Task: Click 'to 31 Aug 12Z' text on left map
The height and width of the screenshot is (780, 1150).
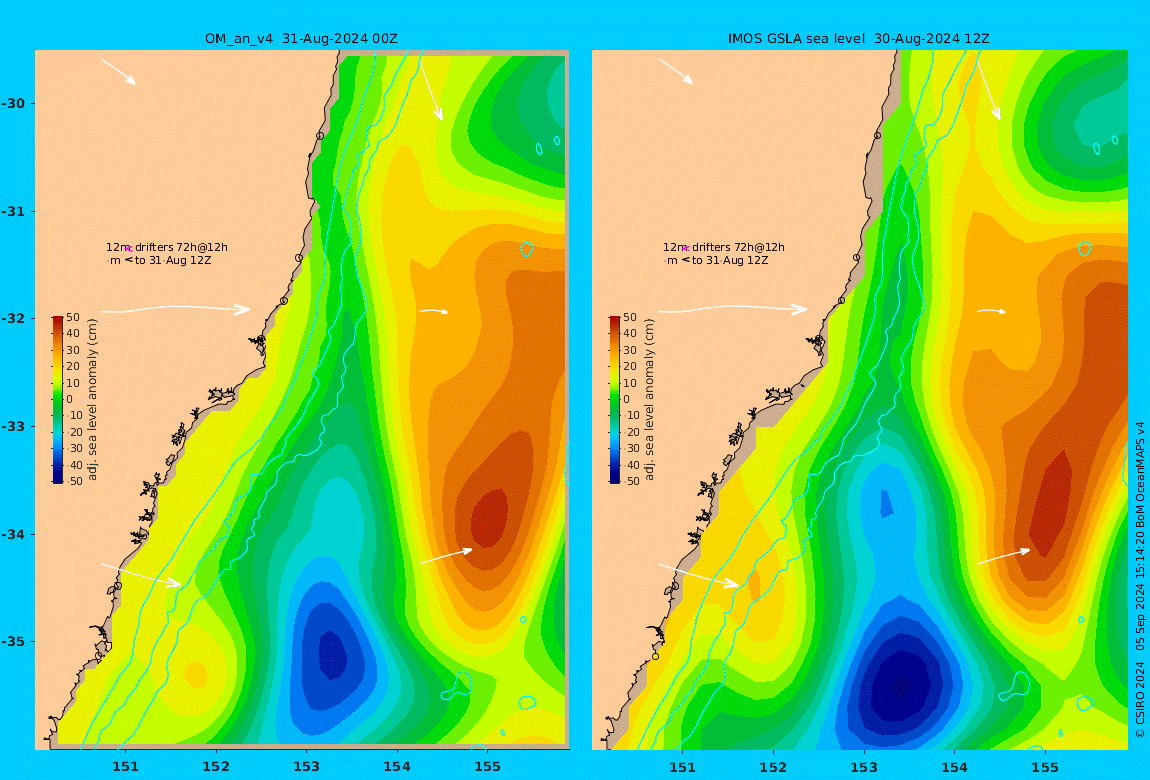Action: pos(173,260)
